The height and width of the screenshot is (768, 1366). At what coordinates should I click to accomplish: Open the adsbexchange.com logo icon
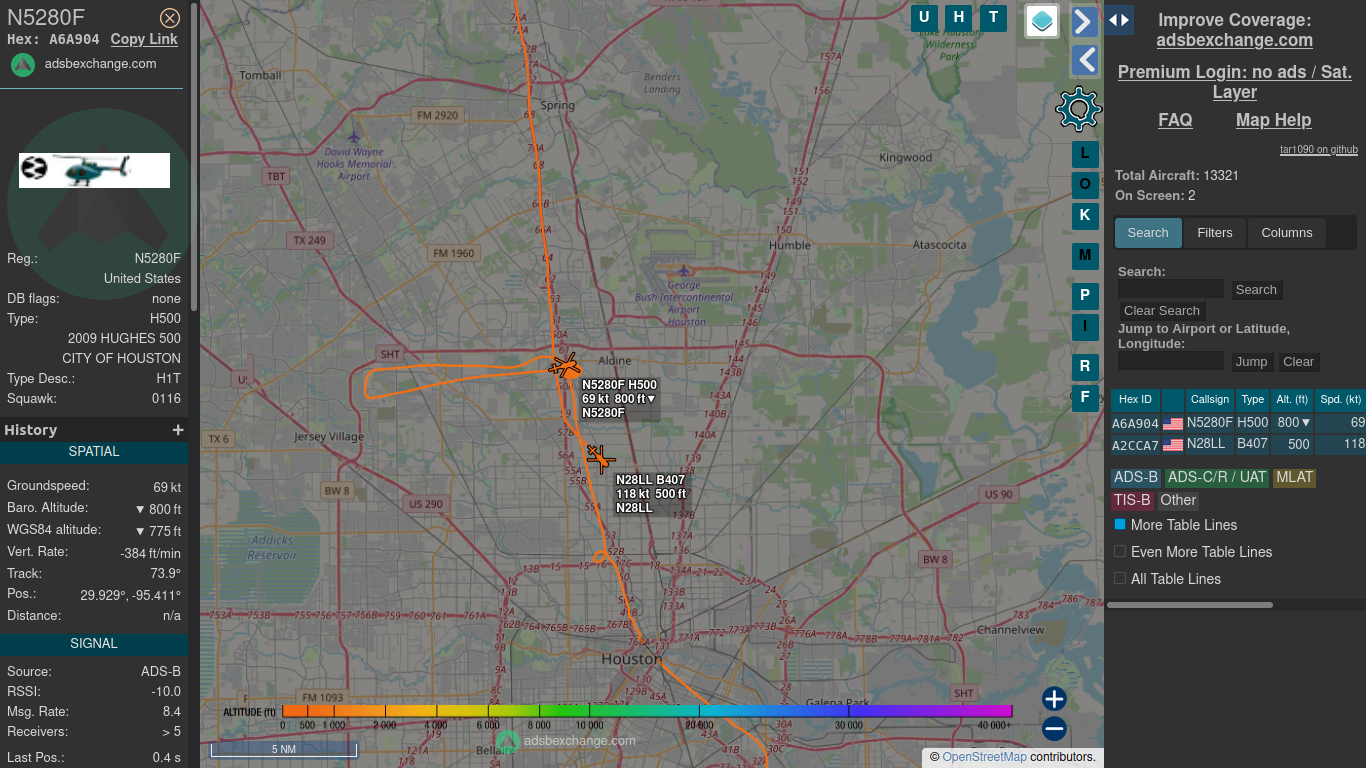[x=24, y=65]
